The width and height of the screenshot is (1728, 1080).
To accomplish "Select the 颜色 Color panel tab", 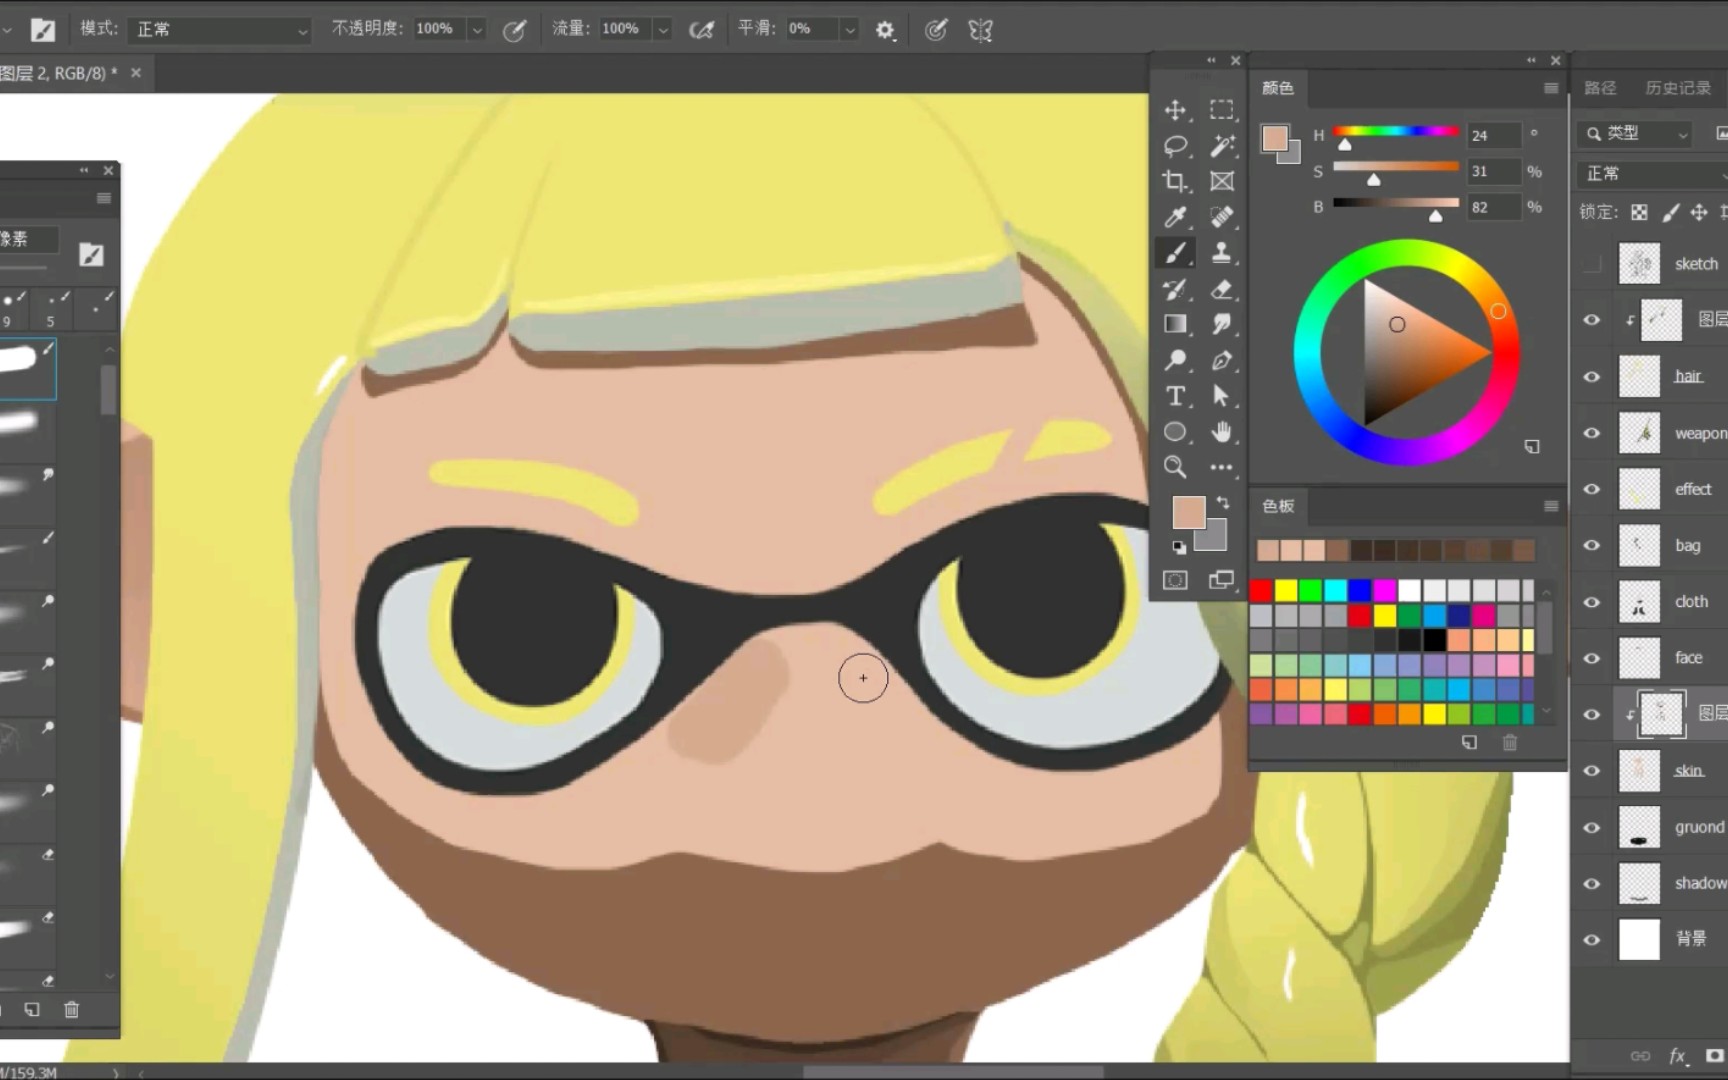I will pyautogui.click(x=1278, y=88).
